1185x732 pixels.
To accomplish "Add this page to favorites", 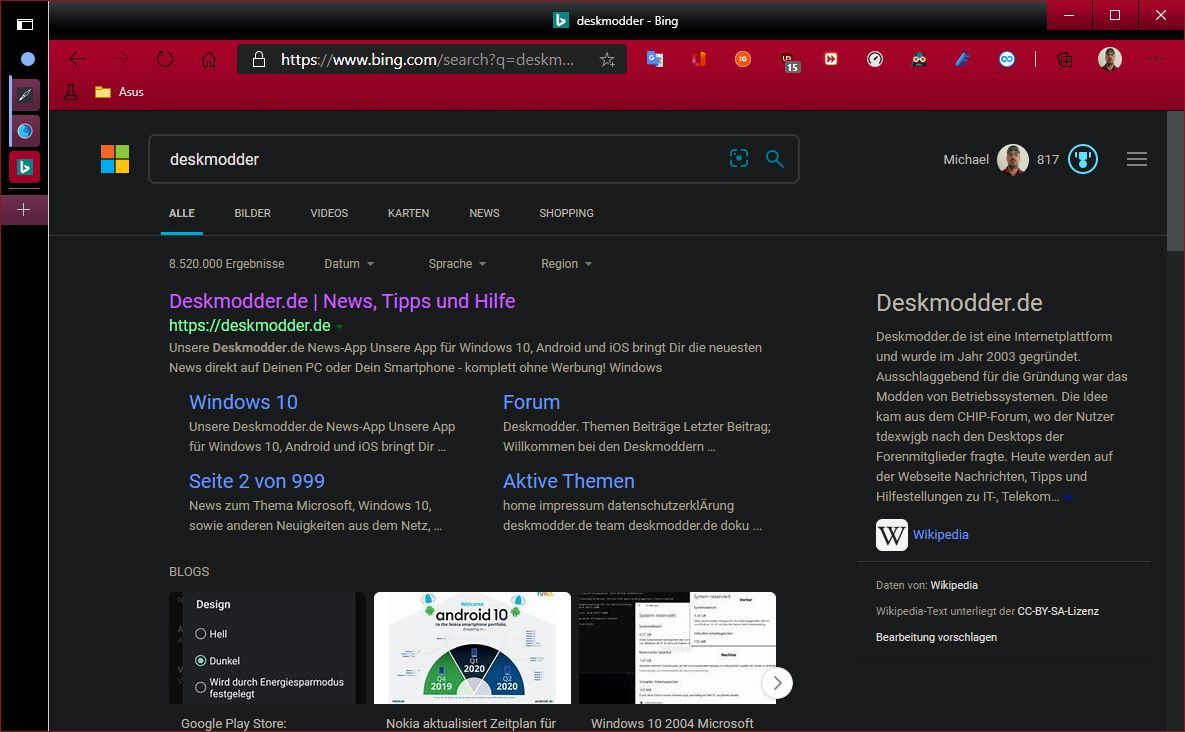I will pyautogui.click(x=607, y=59).
